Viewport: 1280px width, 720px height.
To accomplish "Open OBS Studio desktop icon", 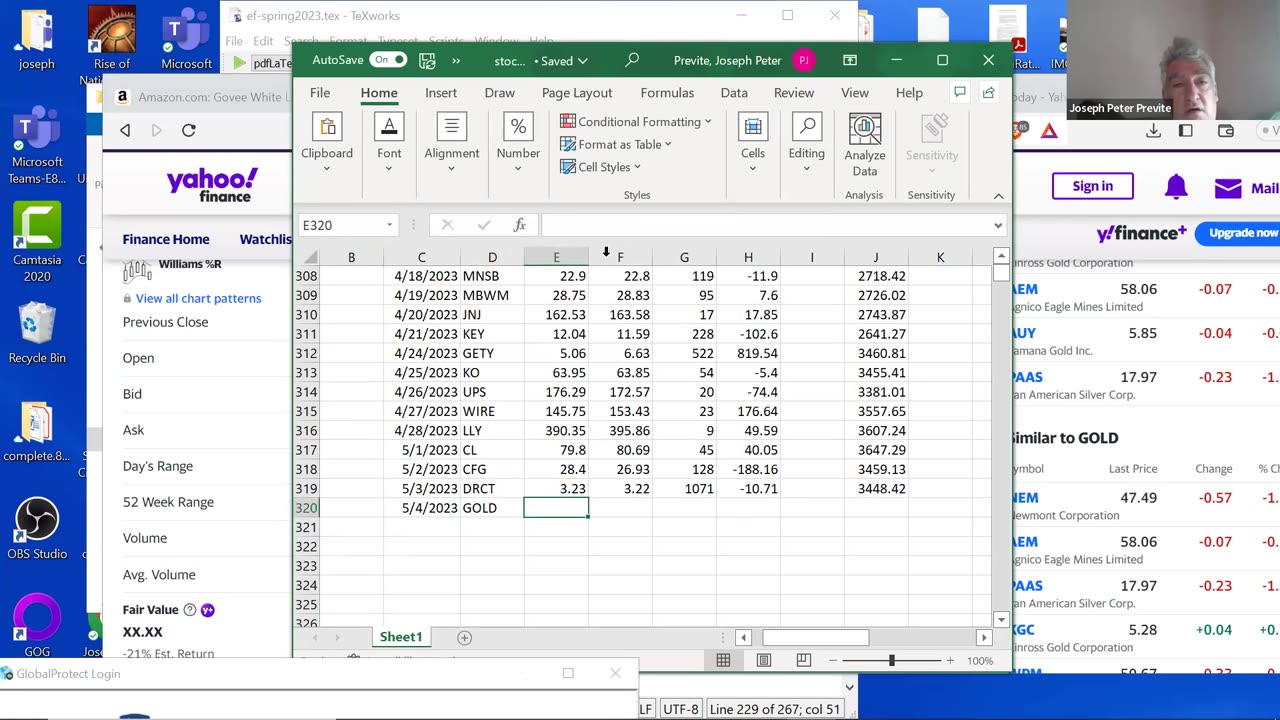I will 37,530.
